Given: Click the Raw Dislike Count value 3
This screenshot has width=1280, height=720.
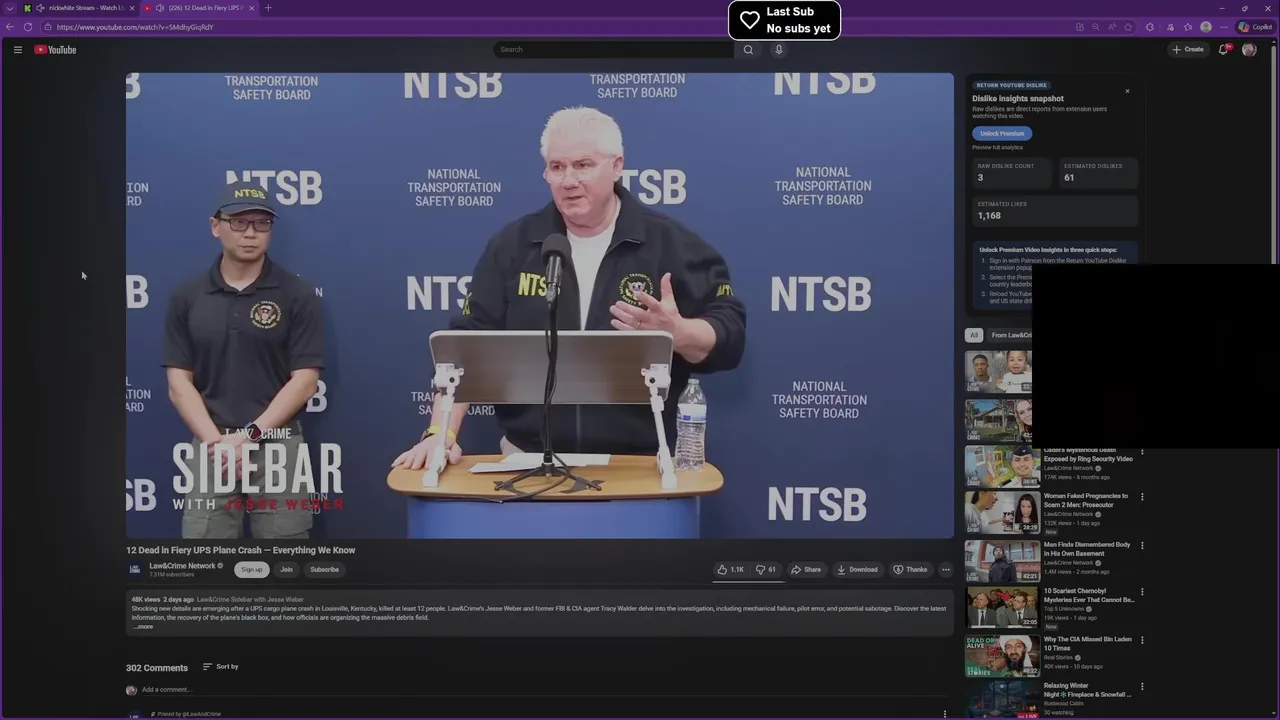Looking at the screenshot, I should tap(980, 178).
